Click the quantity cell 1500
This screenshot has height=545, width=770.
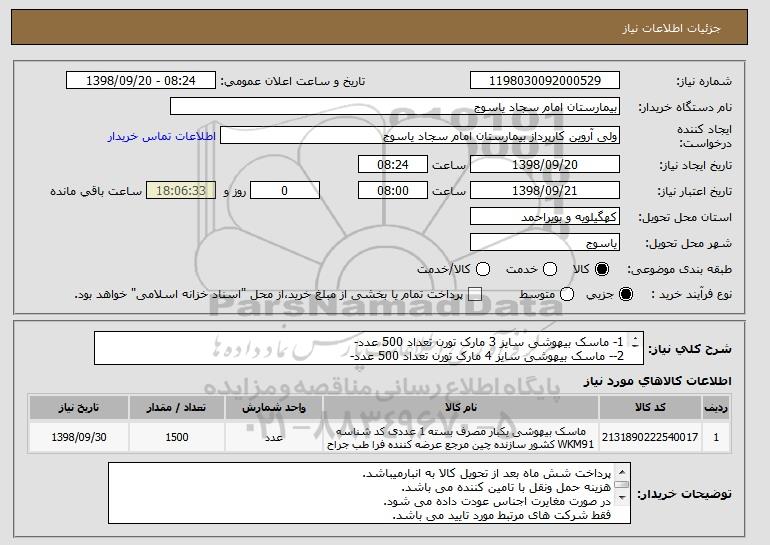[177, 437]
